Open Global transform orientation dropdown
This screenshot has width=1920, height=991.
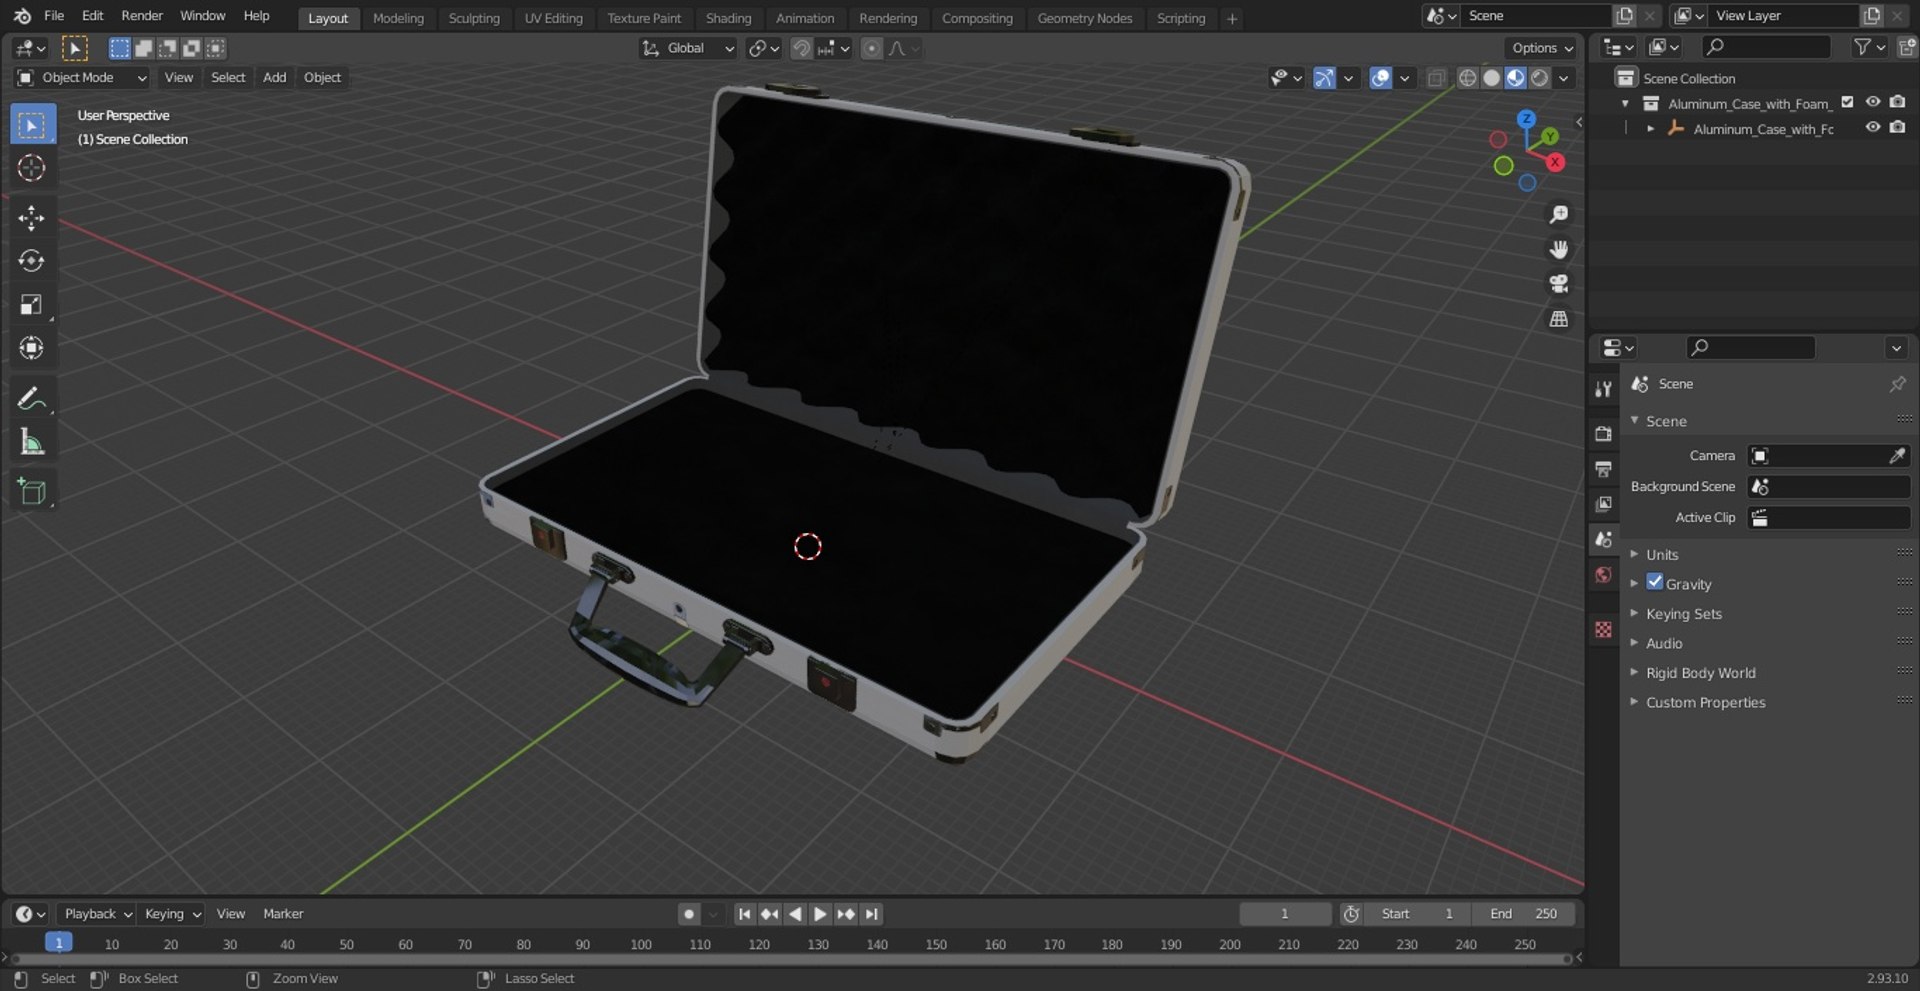(x=688, y=48)
